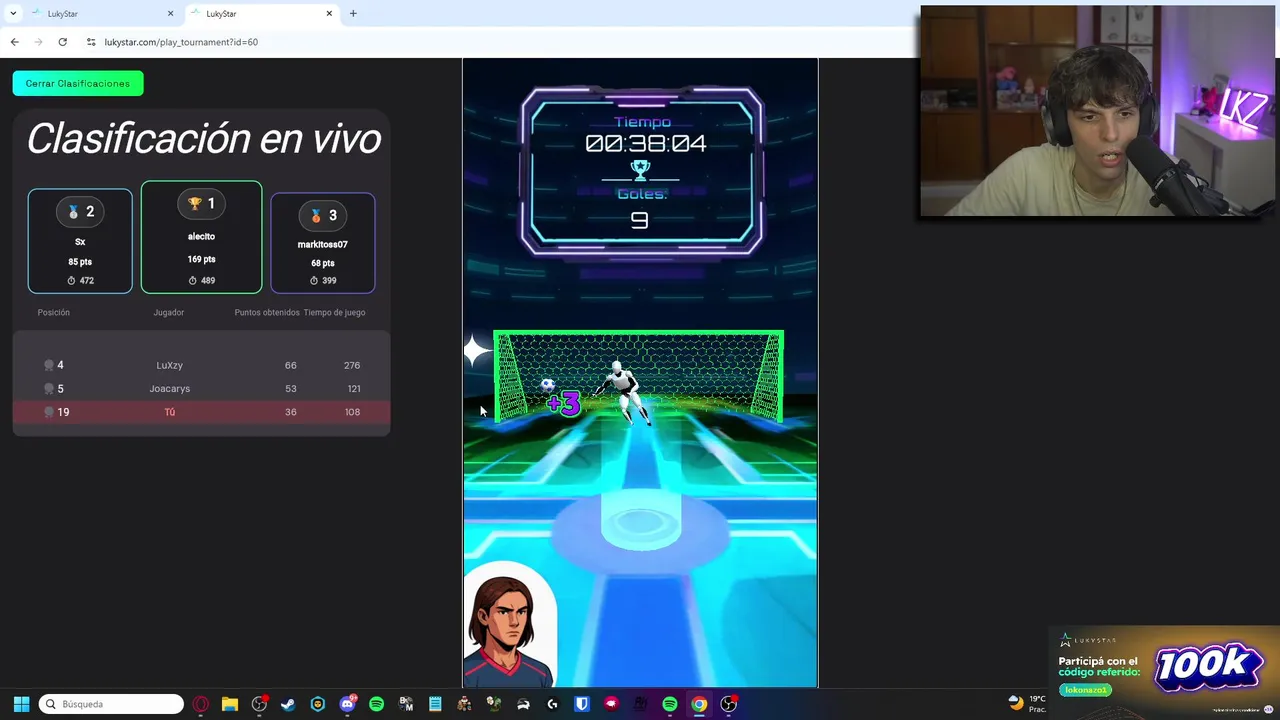Image resolution: width=1280 pixels, height=720 pixels.
Task: Open Logitech G HUB from the taskbar
Action: tap(552, 704)
